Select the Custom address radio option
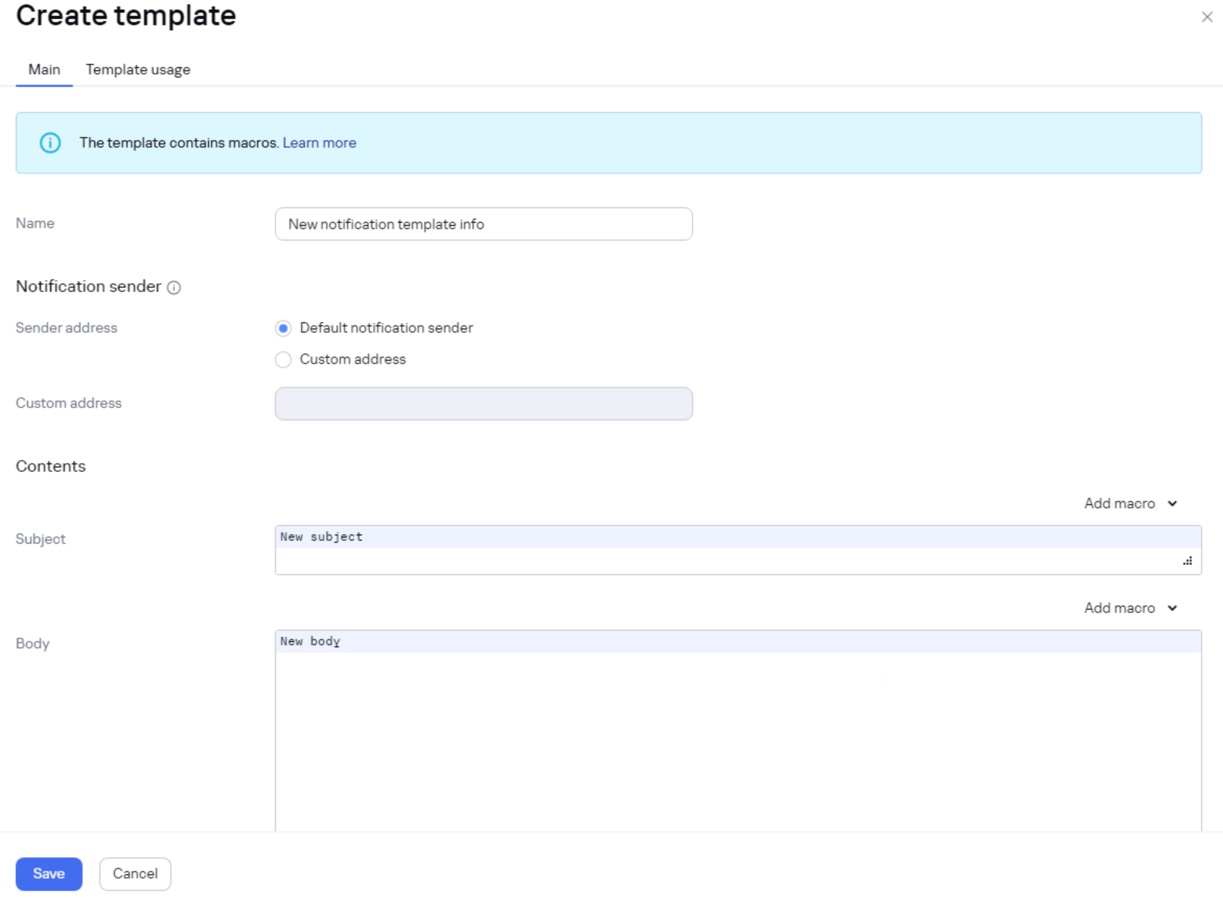1223x898 pixels. tap(284, 360)
